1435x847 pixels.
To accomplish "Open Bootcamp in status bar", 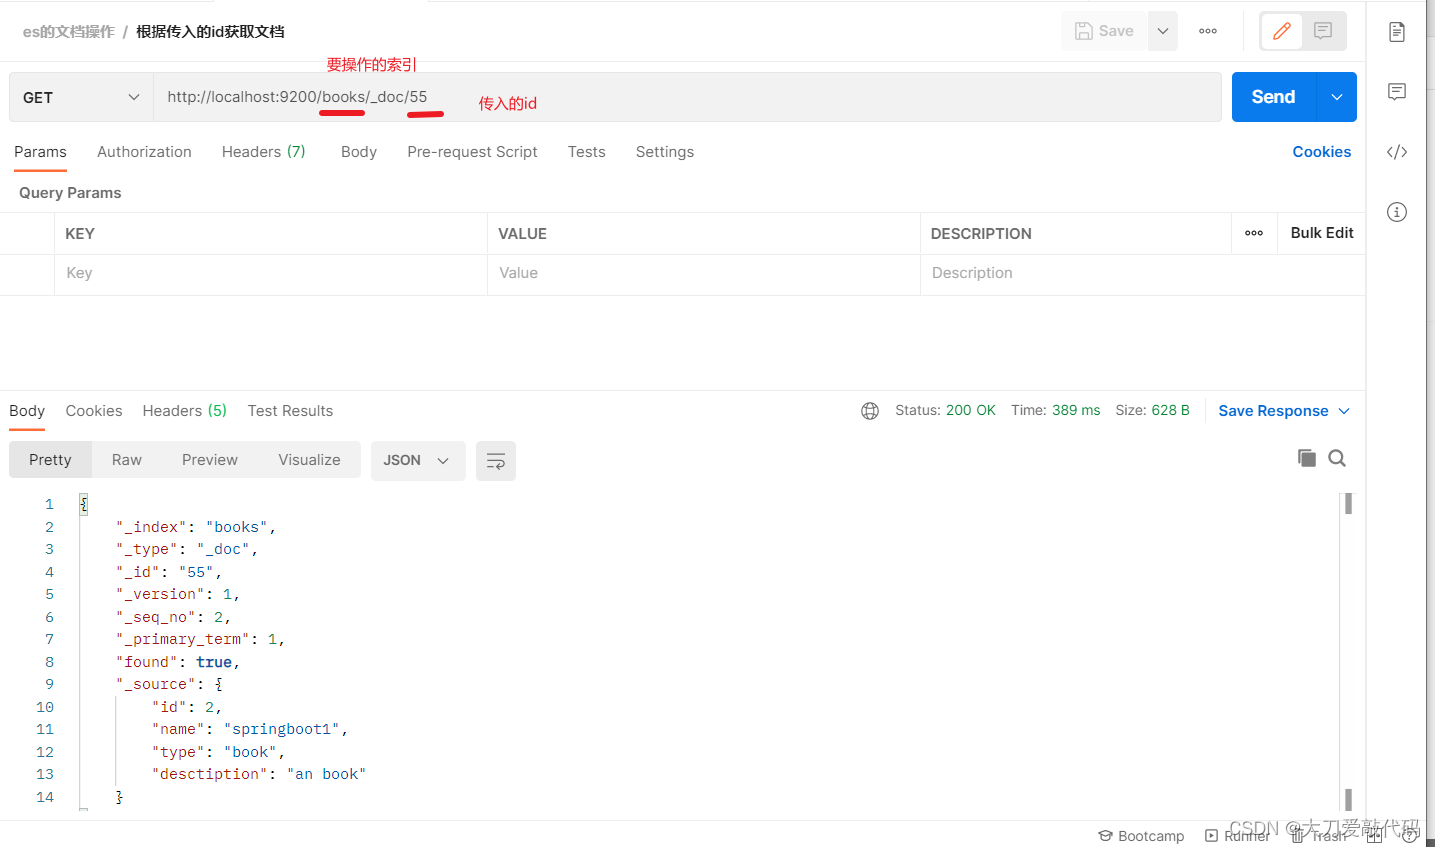I will (x=1141, y=836).
